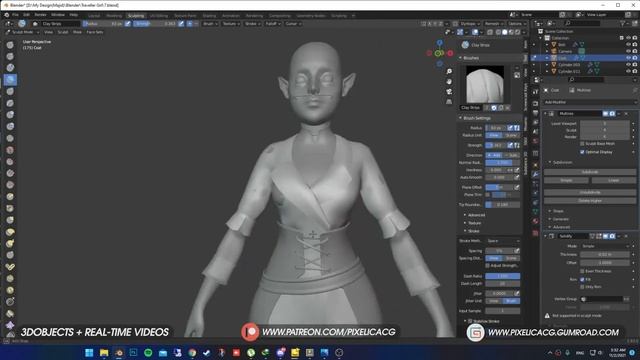Enable the Adjust Strength checkbox
640x360 pixels.
pyautogui.click(x=488, y=266)
